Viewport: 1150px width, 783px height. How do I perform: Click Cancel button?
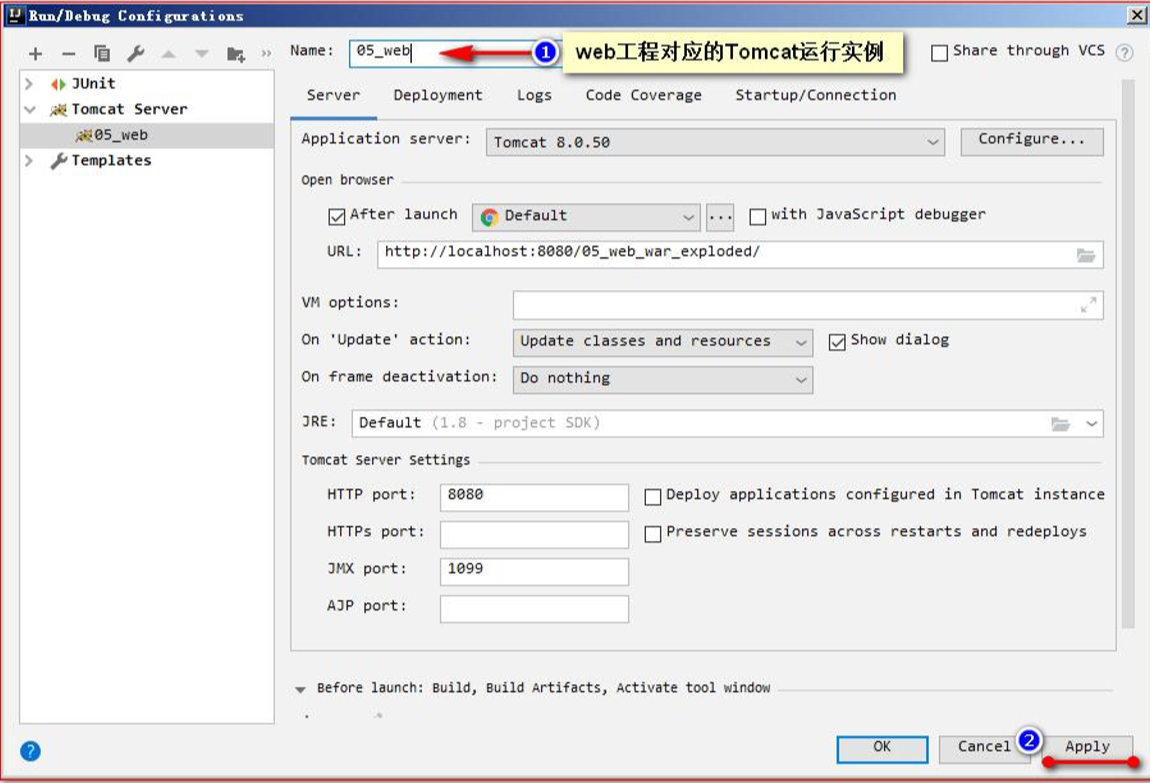click(x=984, y=749)
